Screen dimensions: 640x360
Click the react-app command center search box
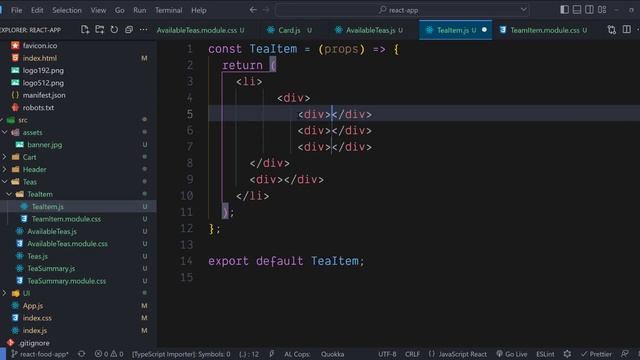[x=402, y=10]
